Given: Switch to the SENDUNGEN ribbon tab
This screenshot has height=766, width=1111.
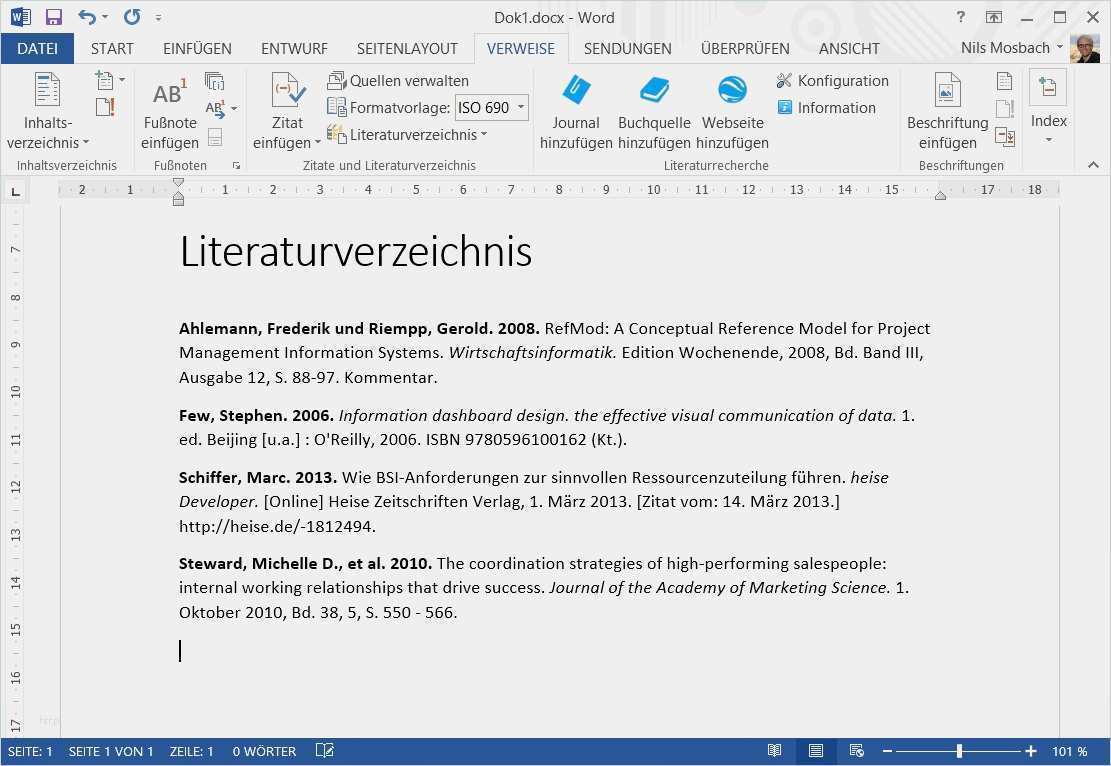Looking at the screenshot, I should (627, 48).
